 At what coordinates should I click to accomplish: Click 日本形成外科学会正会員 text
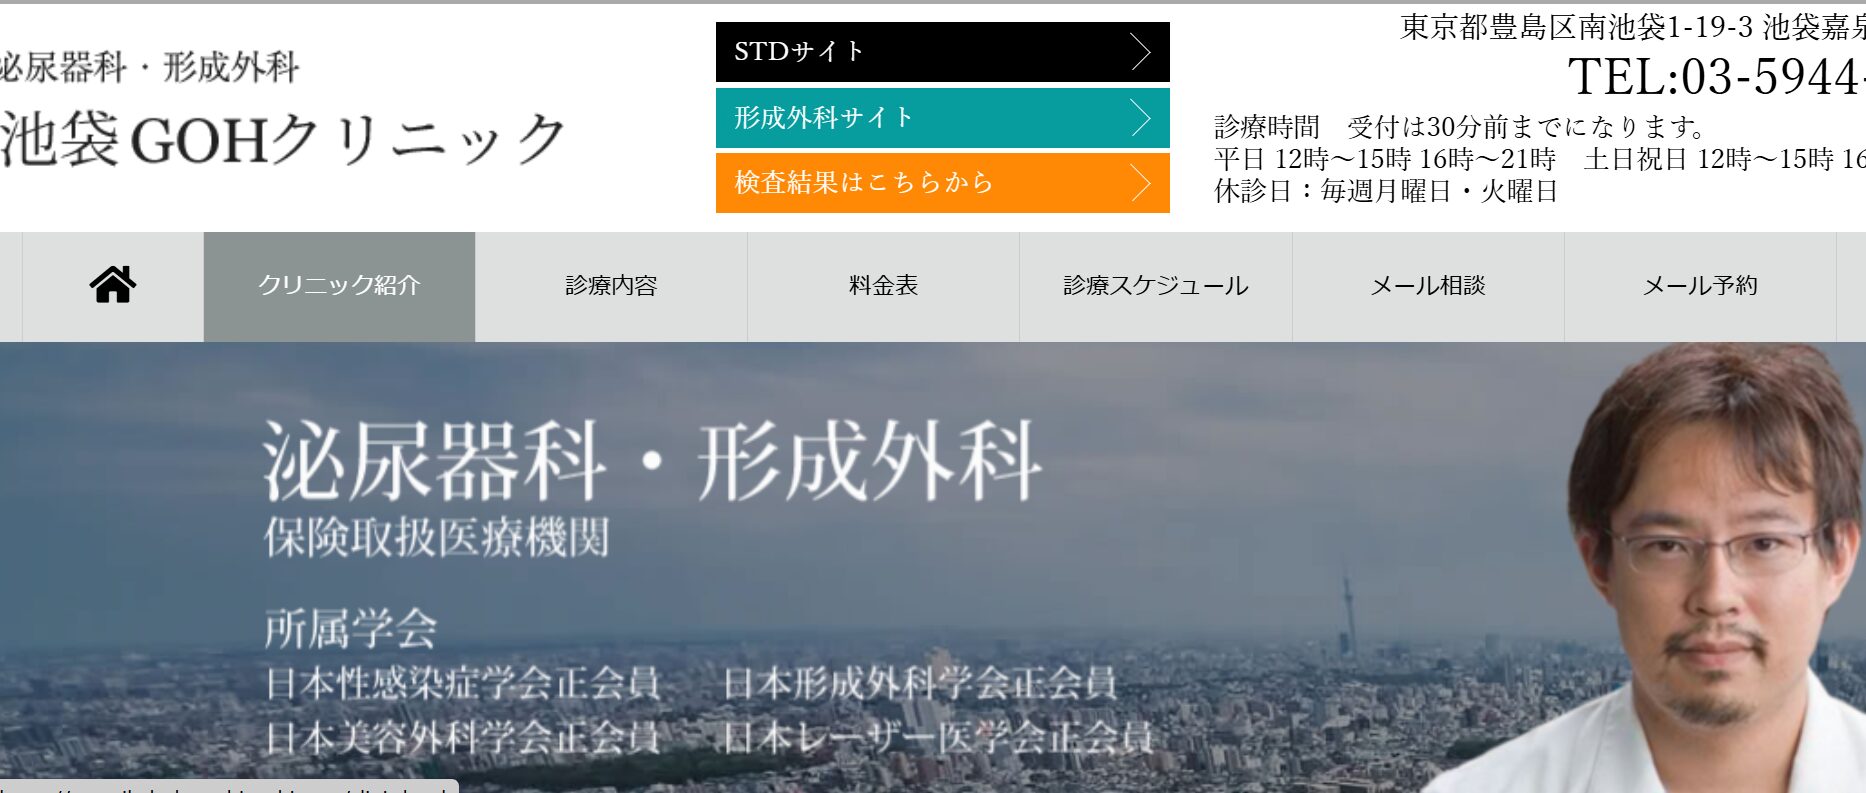(920, 684)
